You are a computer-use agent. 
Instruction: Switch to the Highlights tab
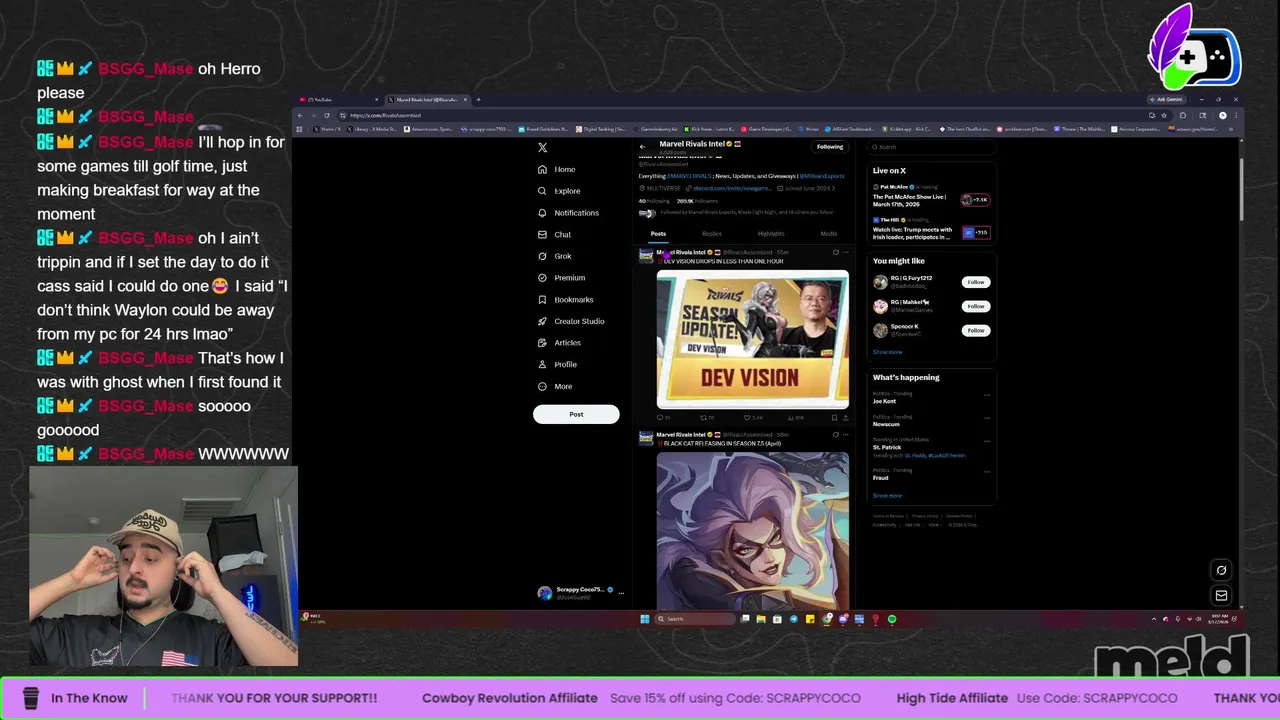pos(771,234)
